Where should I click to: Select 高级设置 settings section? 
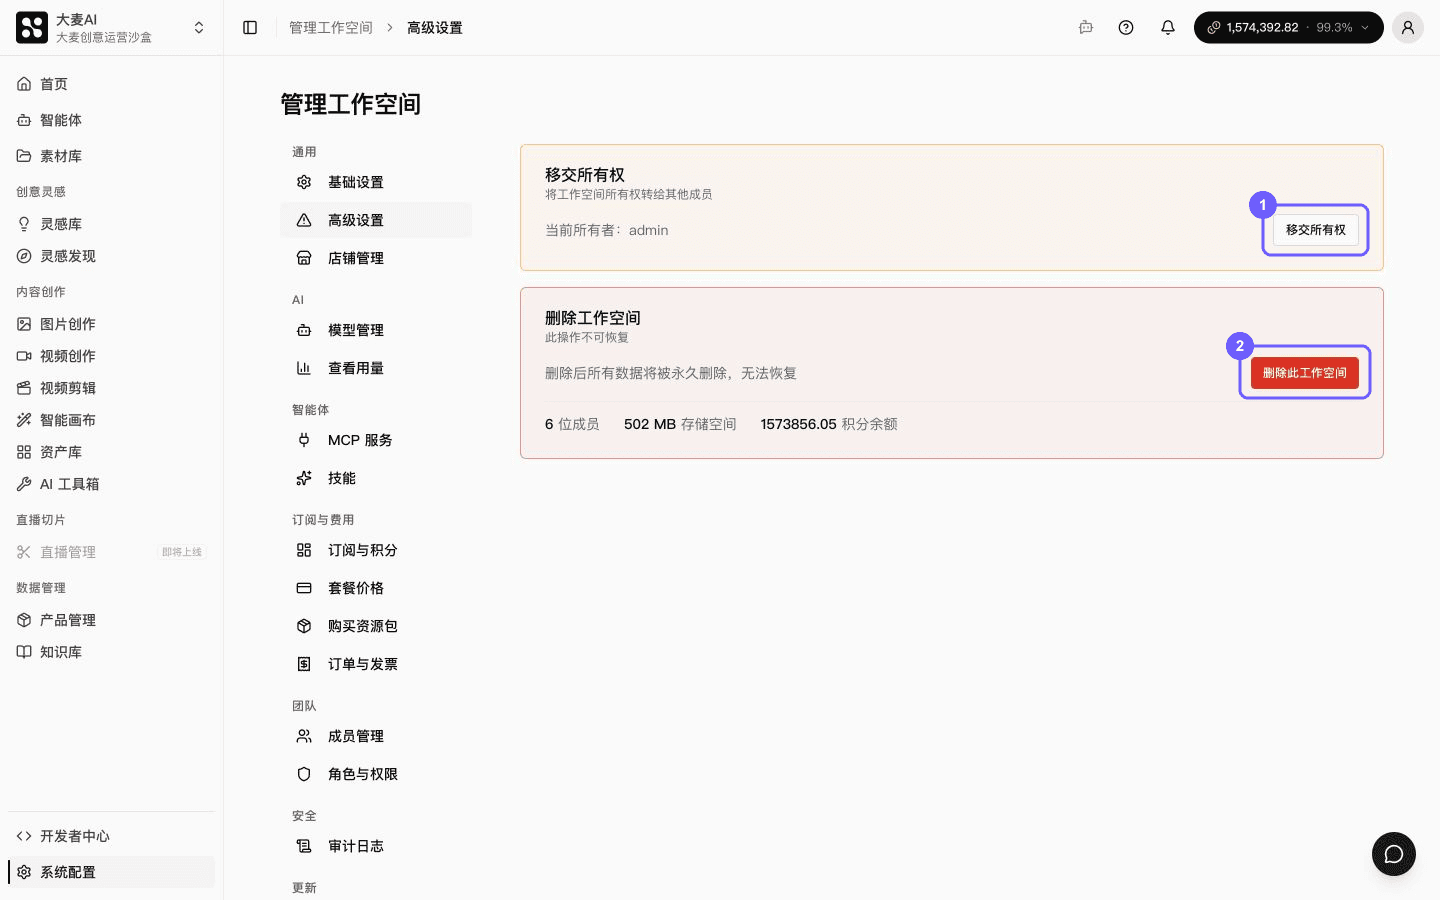pos(376,220)
